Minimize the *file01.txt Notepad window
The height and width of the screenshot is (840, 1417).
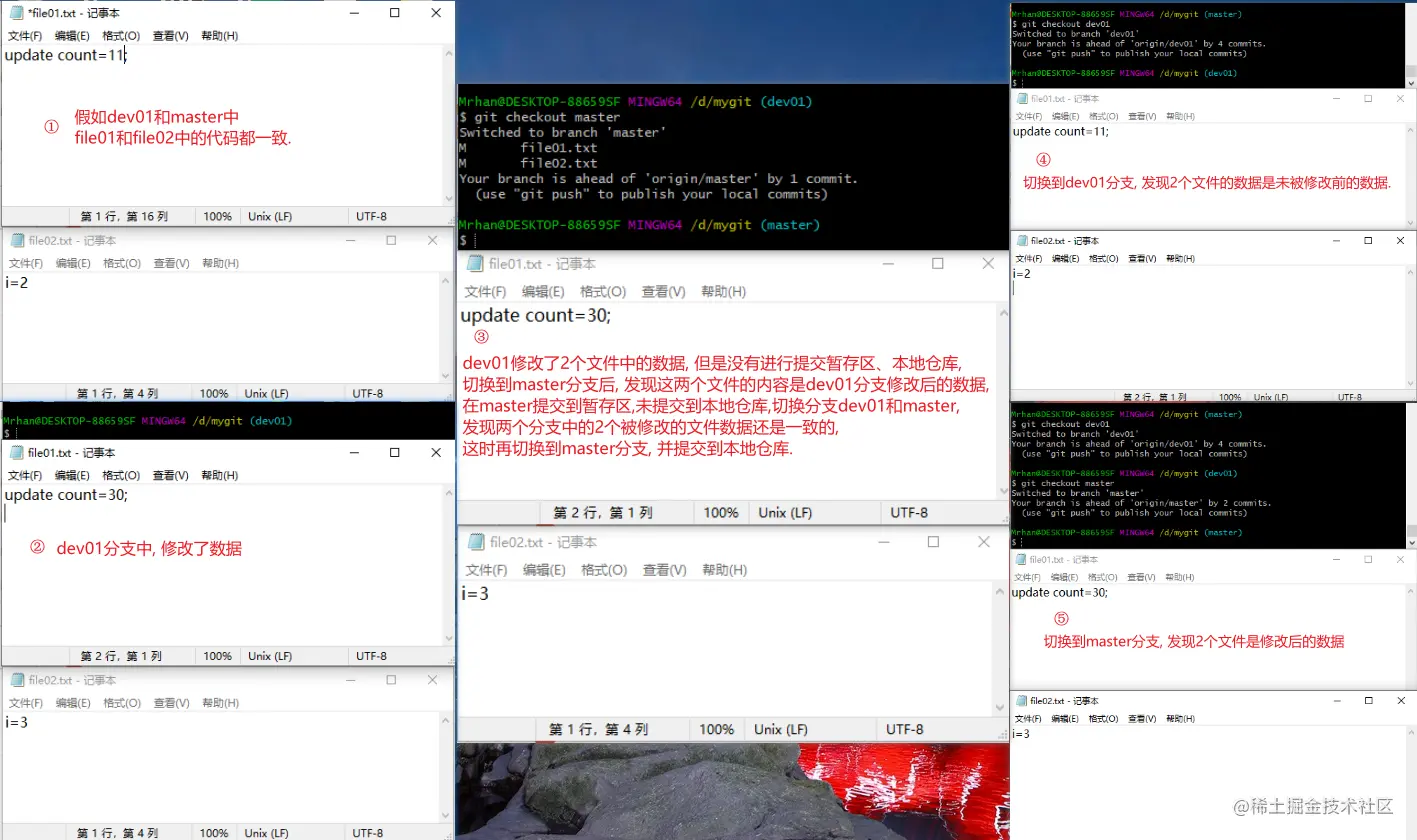tap(352, 13)
